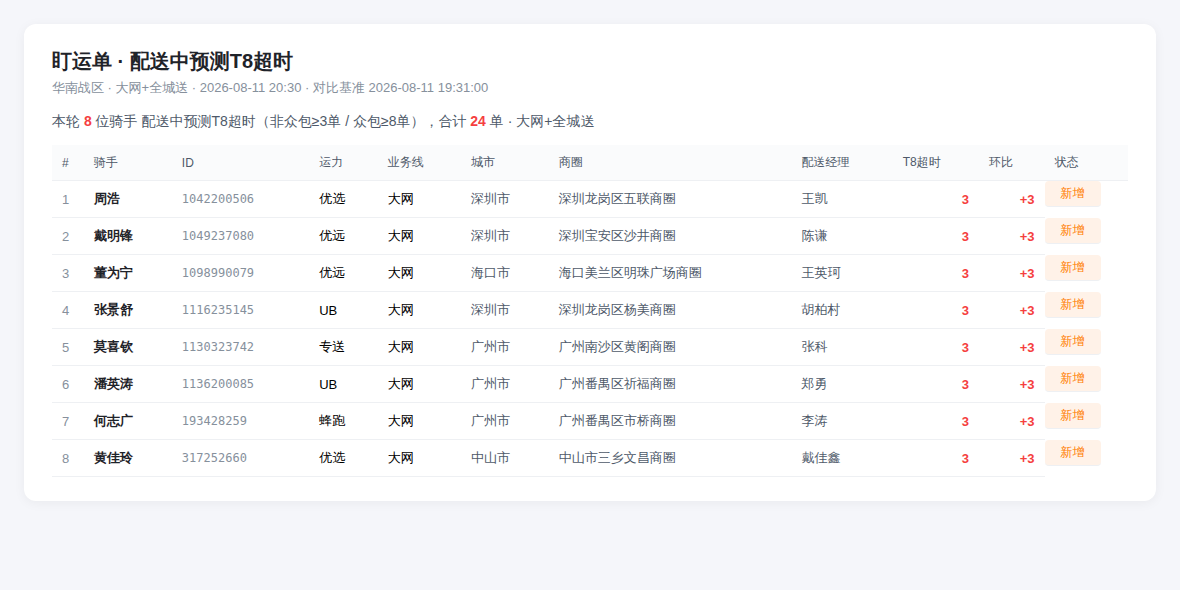Click the 骑手 column header
Screen dimensions: 1180x590
(105, 163)
